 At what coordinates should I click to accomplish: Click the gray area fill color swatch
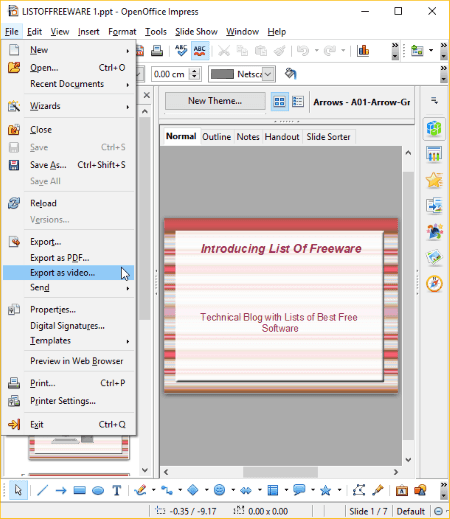tap(222, 74)
